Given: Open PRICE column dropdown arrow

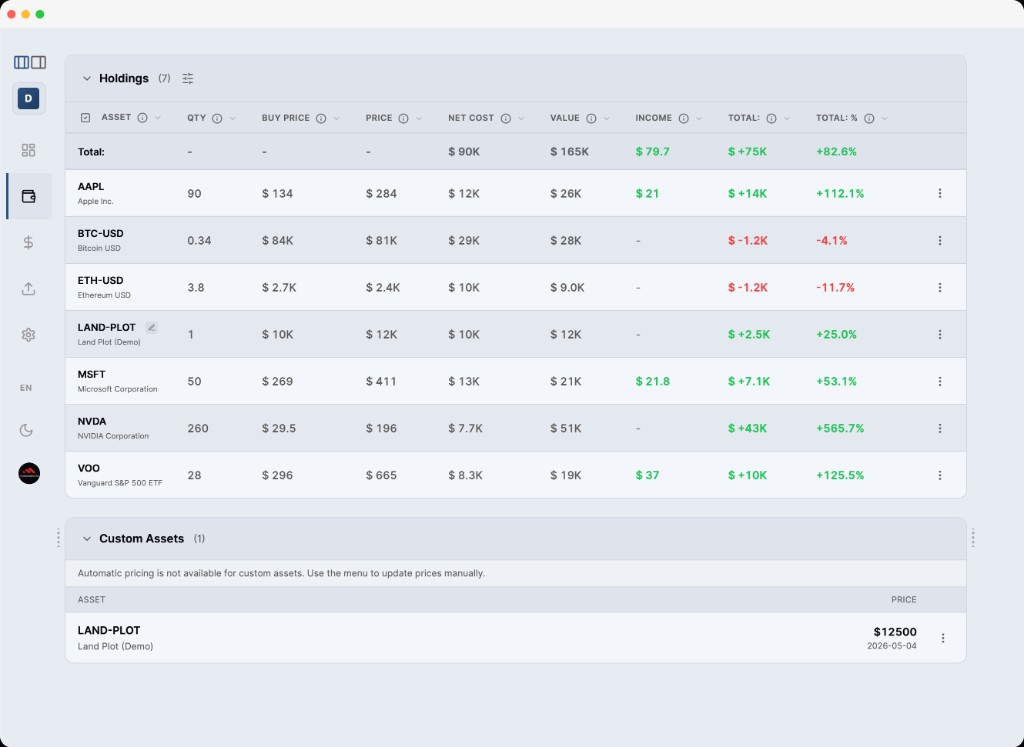Looking at the screenshot, I should pos(419,118).
